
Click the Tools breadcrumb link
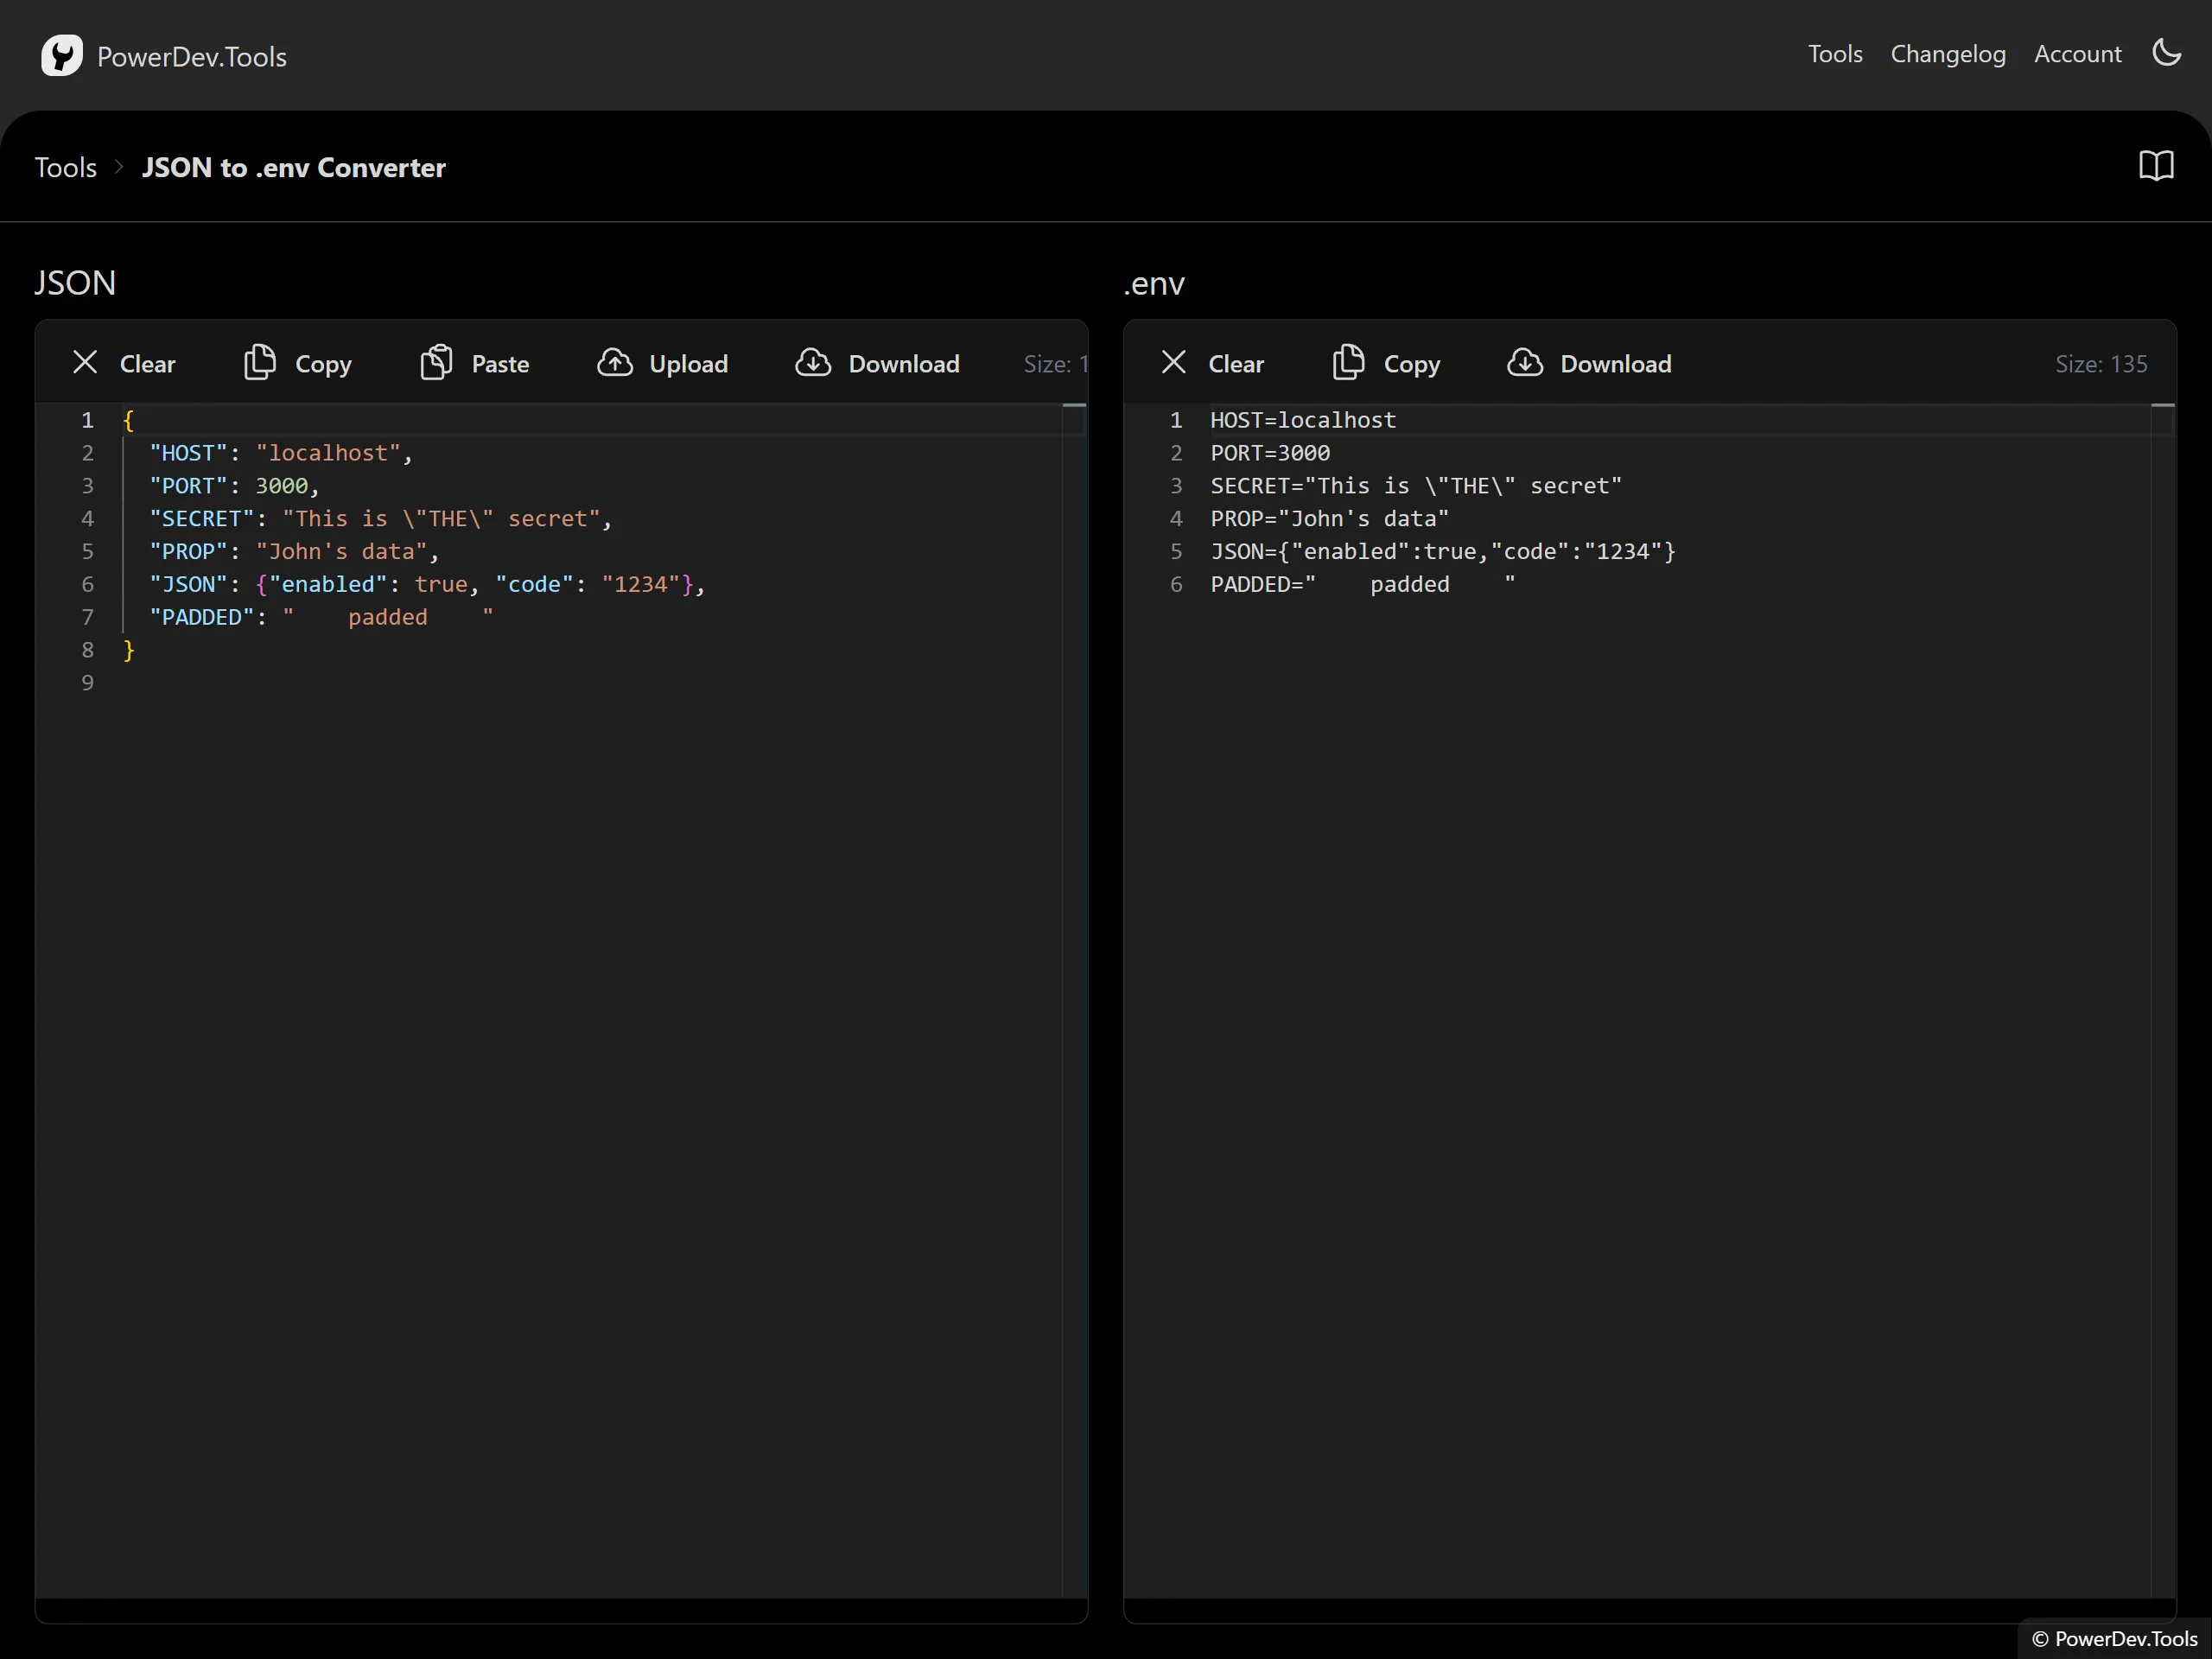(x=66, y=167)
